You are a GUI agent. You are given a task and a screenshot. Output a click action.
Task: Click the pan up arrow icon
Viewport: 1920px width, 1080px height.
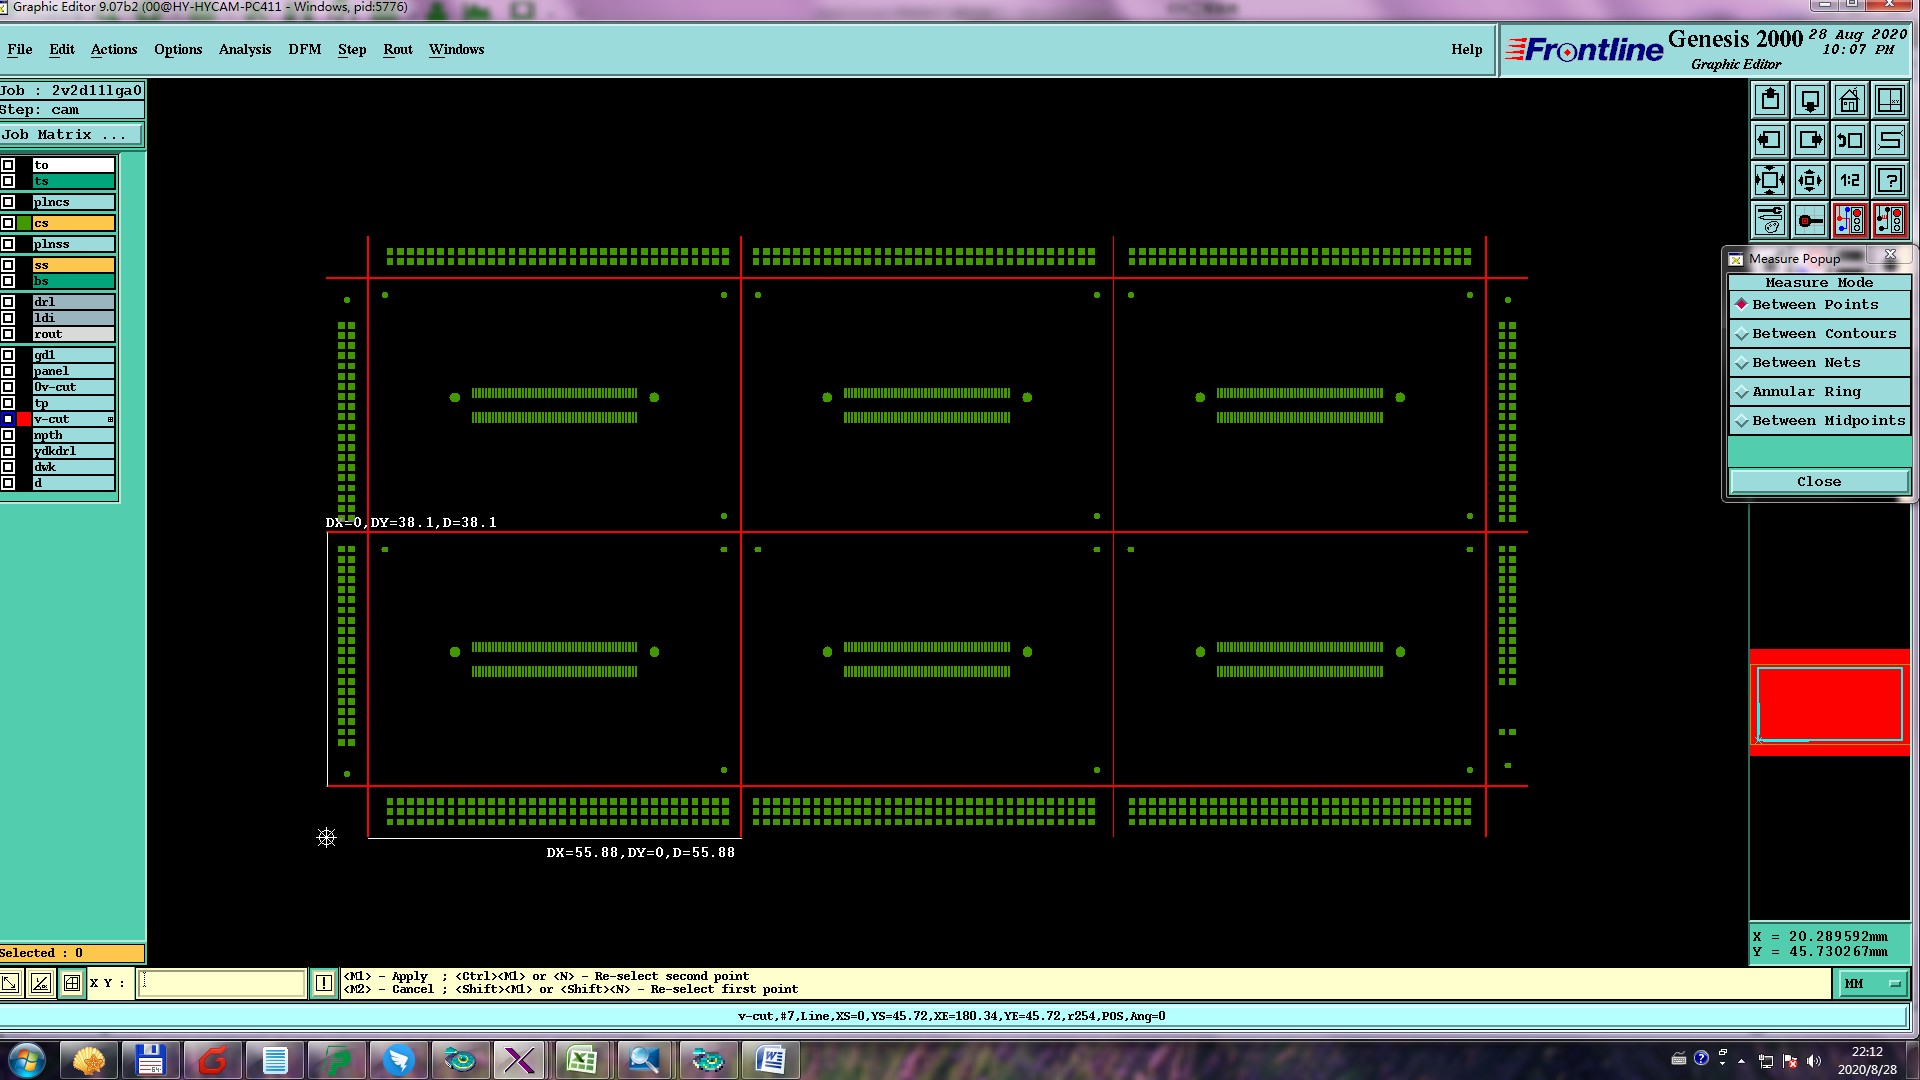(1770, 100)
